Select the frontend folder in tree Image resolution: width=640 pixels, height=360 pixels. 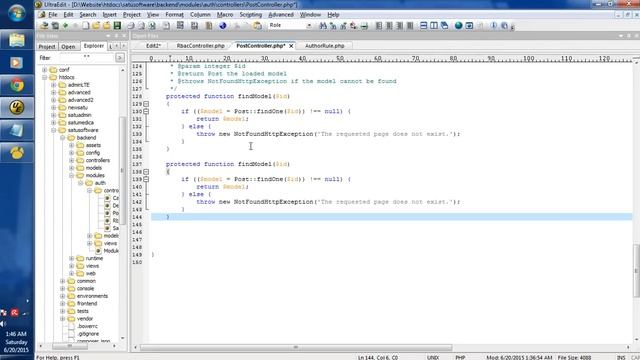[x=87, y=304]
